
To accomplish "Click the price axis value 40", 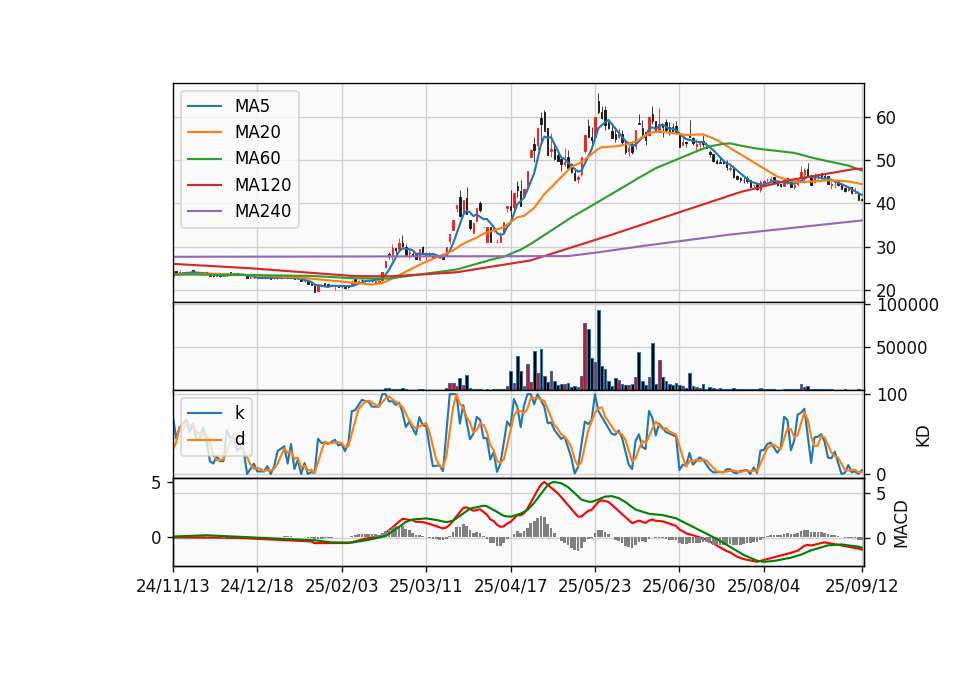I will 886,204.
